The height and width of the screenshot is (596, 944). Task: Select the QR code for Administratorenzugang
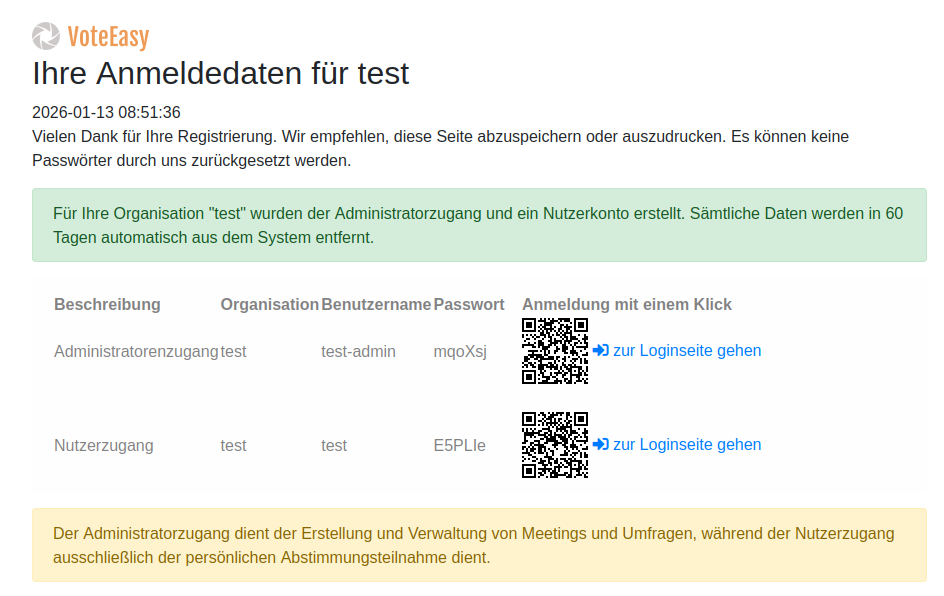click(555, 351)
